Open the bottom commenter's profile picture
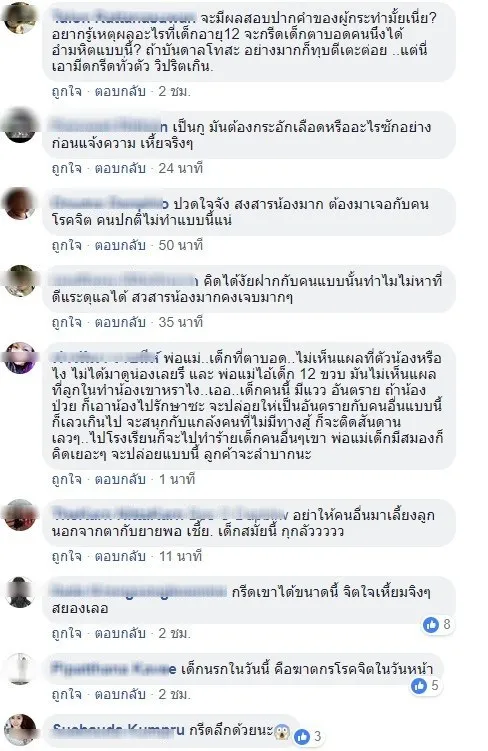 pos(20,729)
